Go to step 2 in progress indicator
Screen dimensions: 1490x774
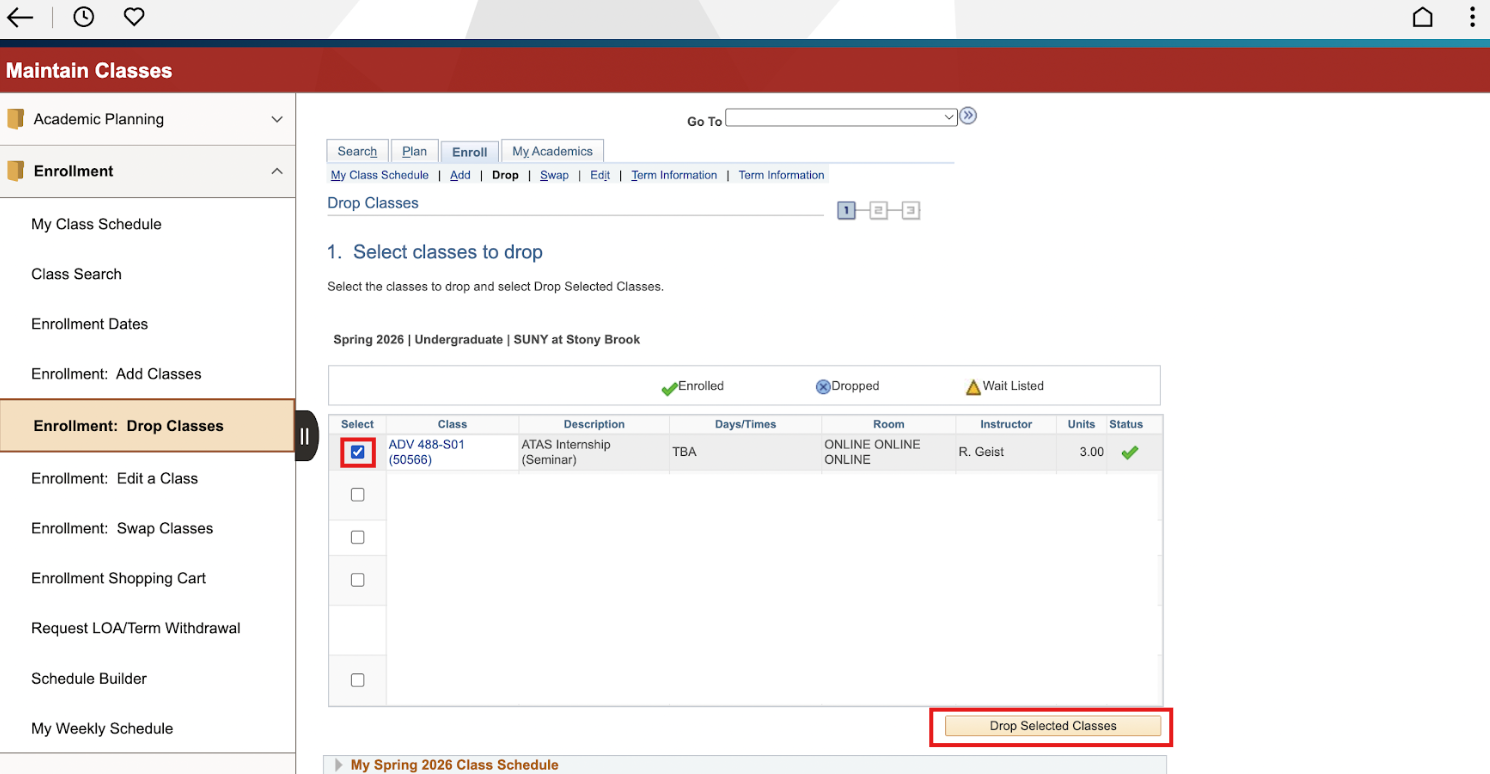(878, 210)
